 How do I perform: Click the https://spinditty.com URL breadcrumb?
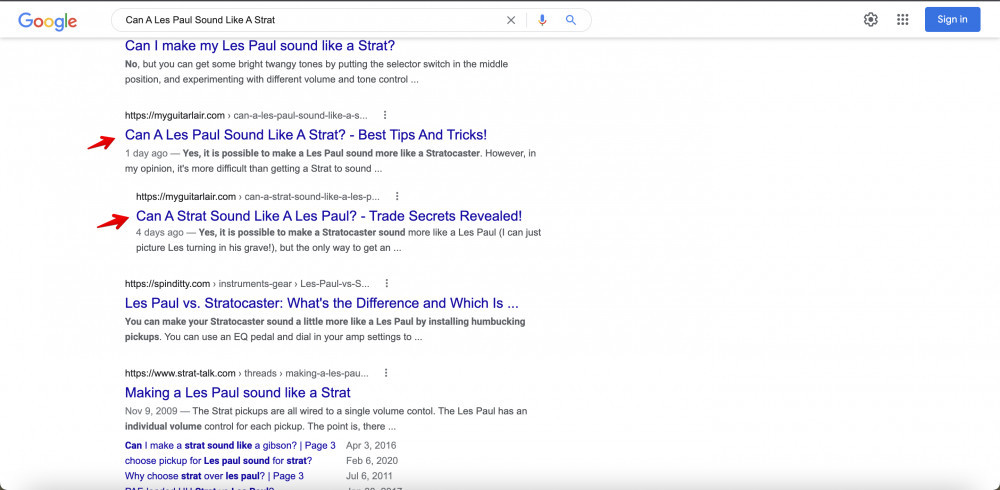(x=247, y=283)
